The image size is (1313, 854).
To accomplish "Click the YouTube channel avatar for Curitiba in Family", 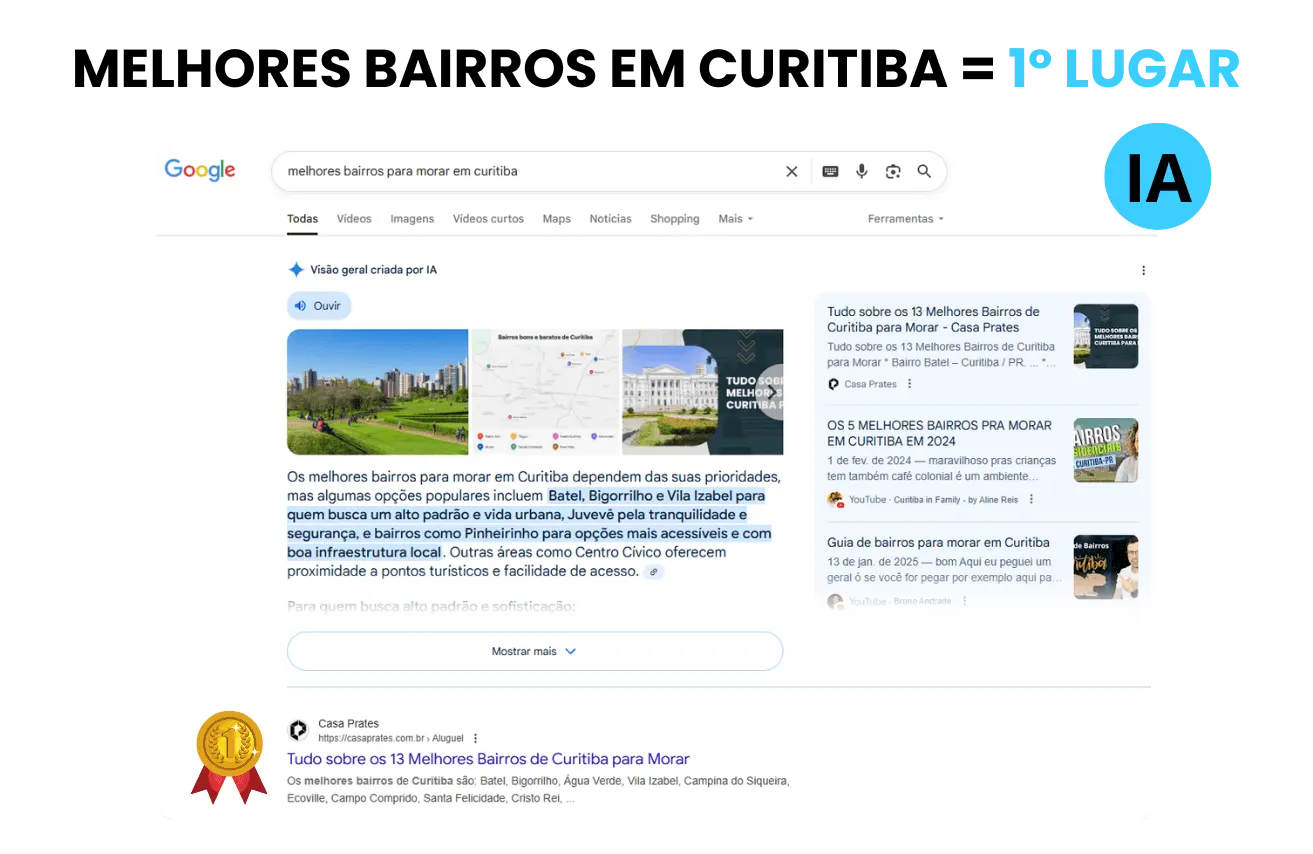I will 835,499.
